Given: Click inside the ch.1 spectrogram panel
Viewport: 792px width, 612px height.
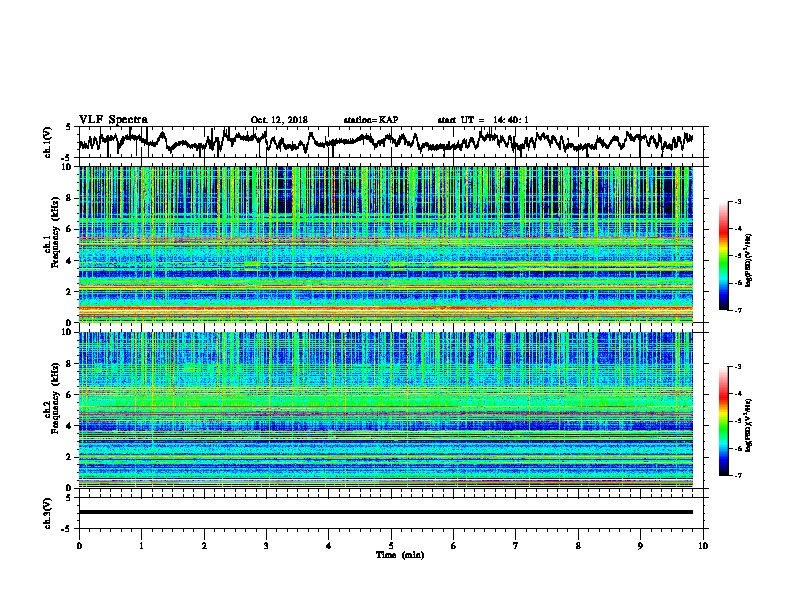Looking at the screenshot, I should click(x=386, y=244).
